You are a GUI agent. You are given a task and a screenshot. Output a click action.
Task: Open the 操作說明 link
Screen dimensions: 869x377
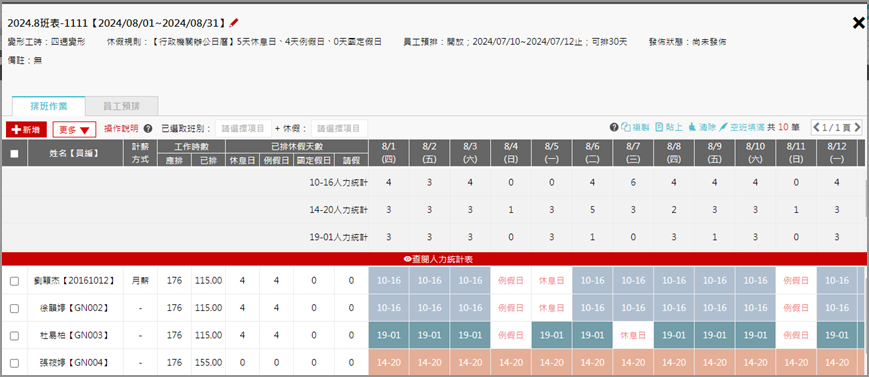pos(121,129)
